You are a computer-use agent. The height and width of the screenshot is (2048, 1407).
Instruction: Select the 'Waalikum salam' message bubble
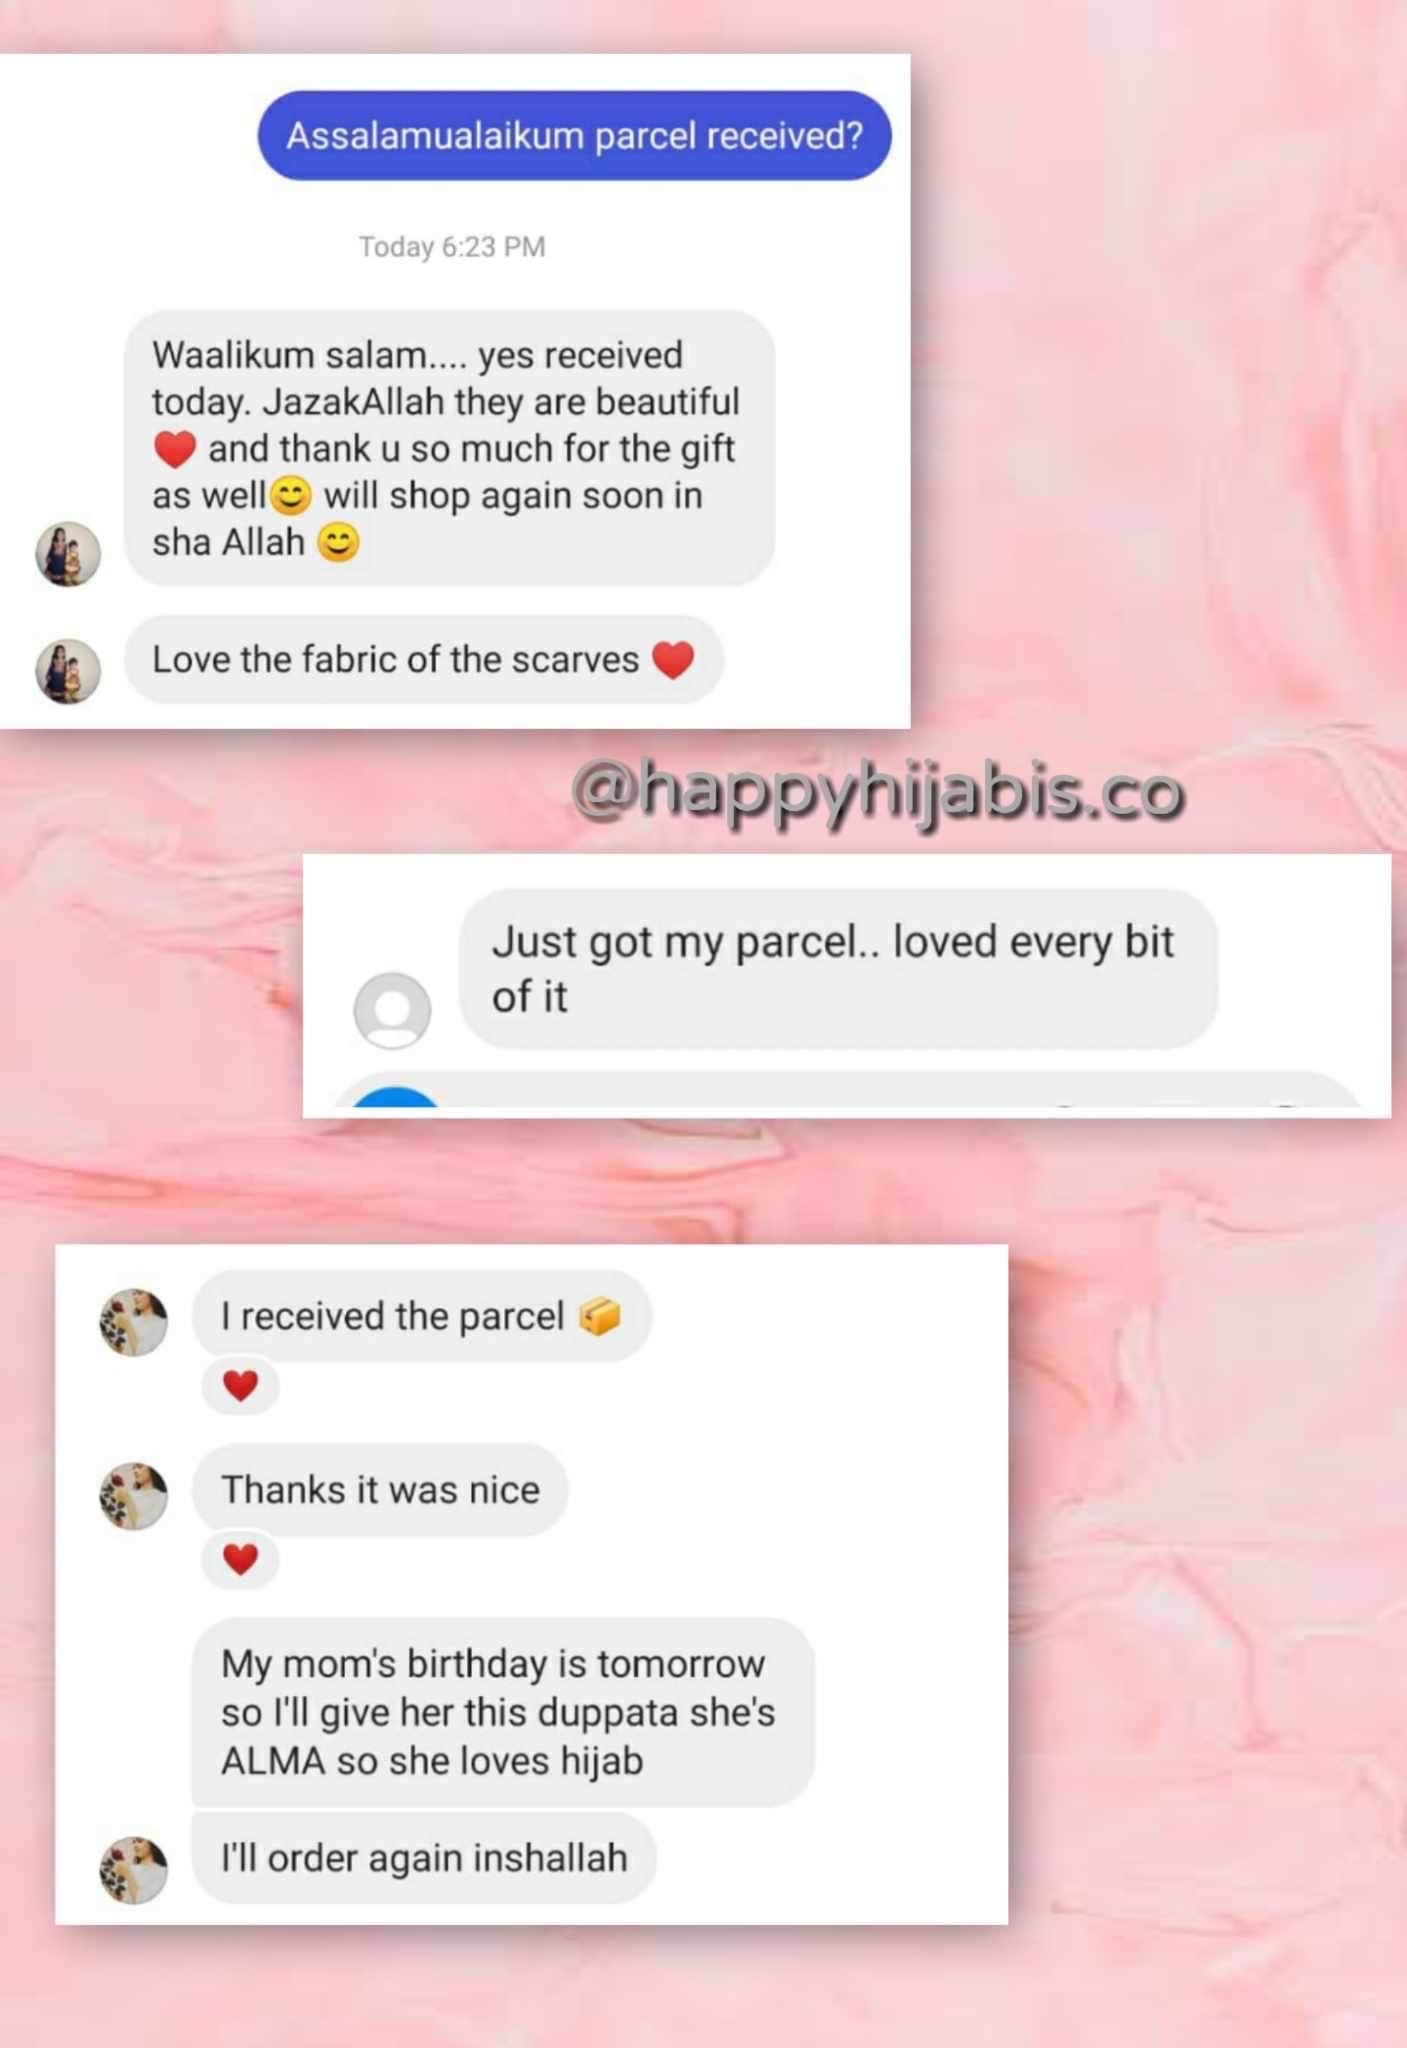point(449,448)
